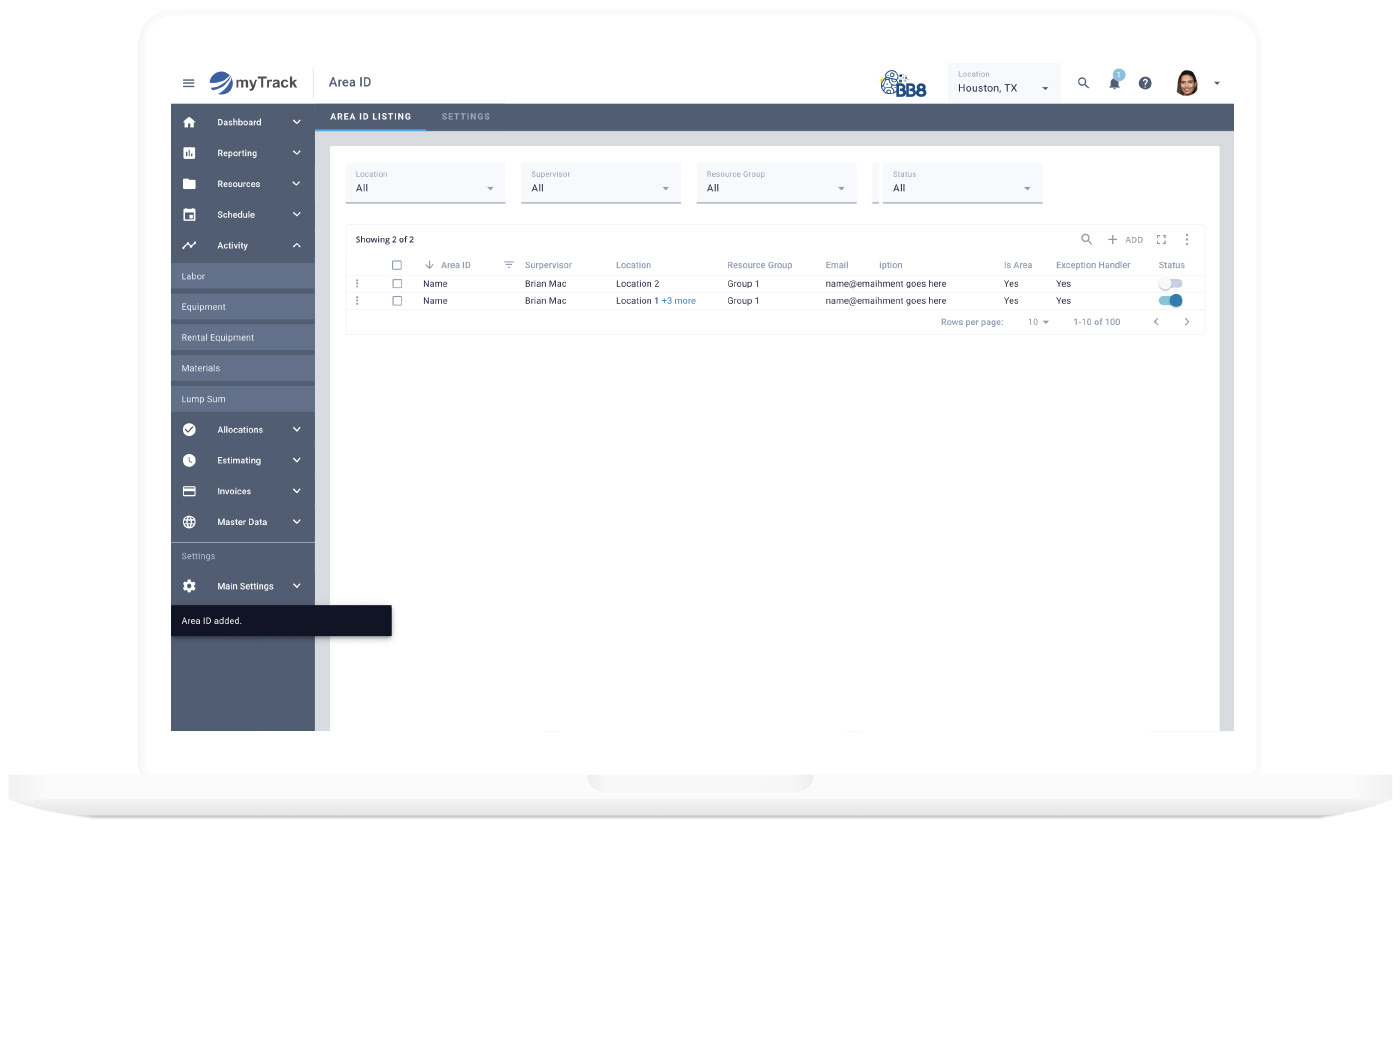Click the Main Settings gear icon
The width and height of the screenshot is (1400, 1050).
tap(189, 586)
